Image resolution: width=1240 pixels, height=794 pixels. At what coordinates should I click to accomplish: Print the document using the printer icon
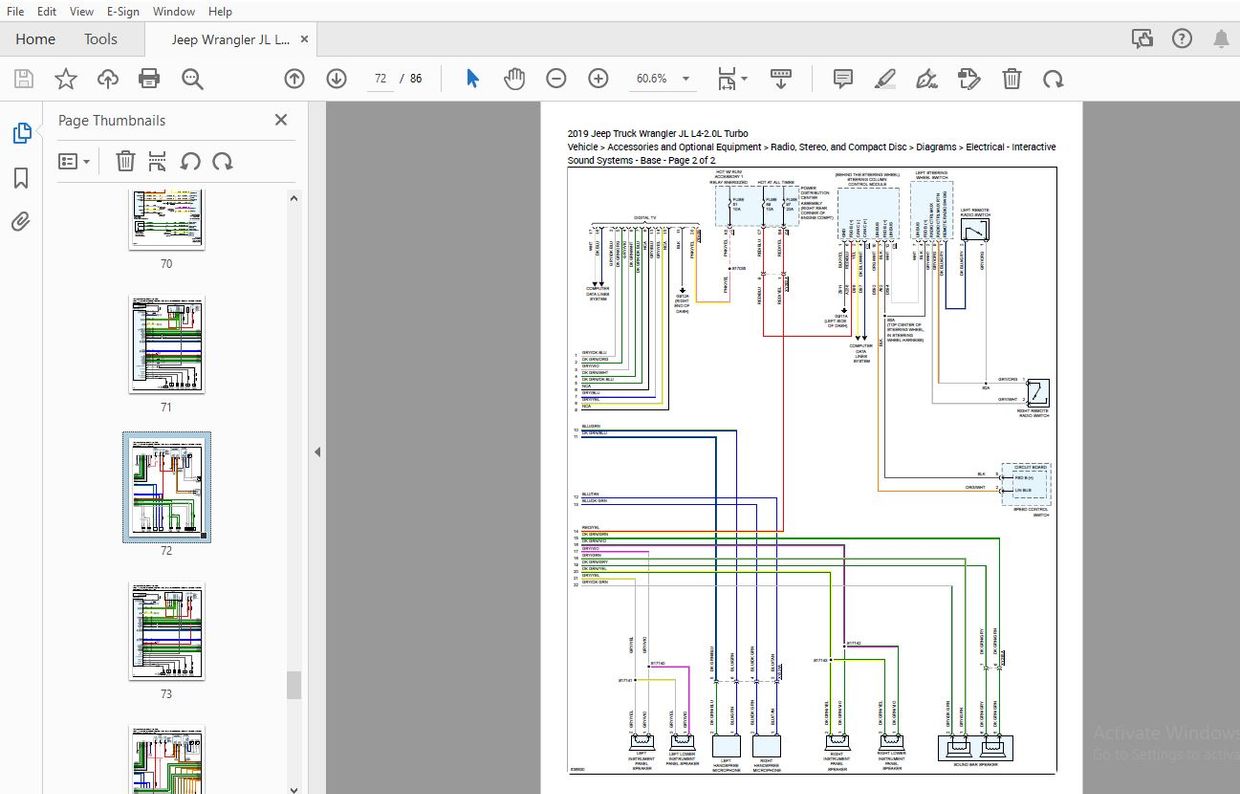click(x=149, y=79)
